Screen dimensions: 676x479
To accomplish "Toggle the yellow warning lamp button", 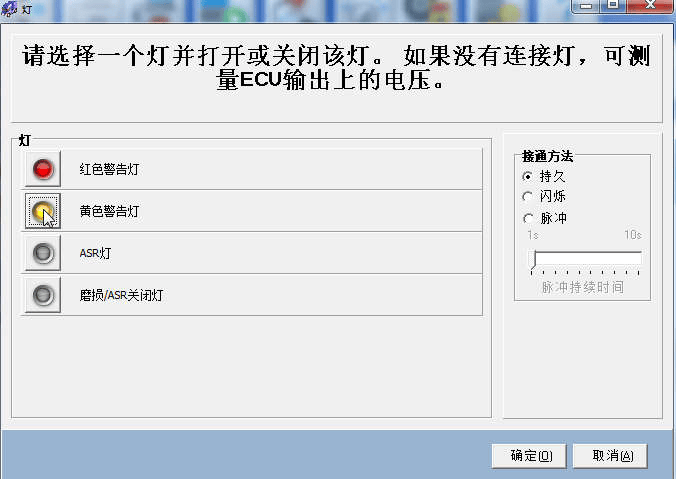I will coord(43,211).
